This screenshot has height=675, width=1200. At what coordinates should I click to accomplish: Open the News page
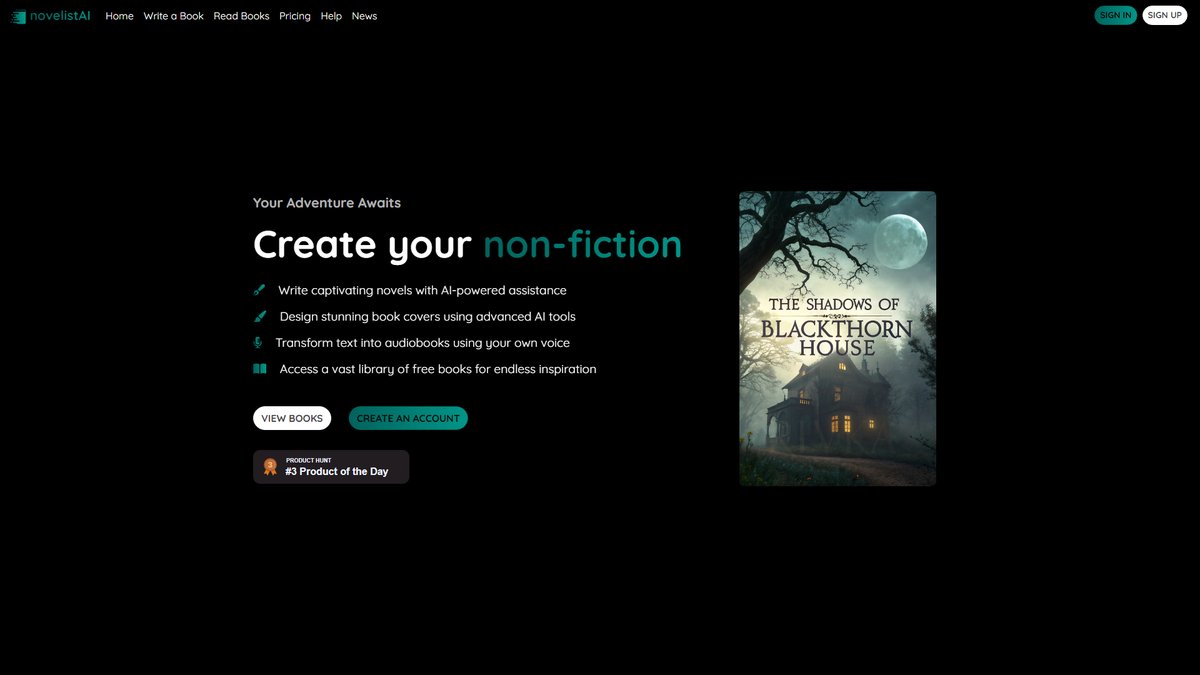(364, 16)
